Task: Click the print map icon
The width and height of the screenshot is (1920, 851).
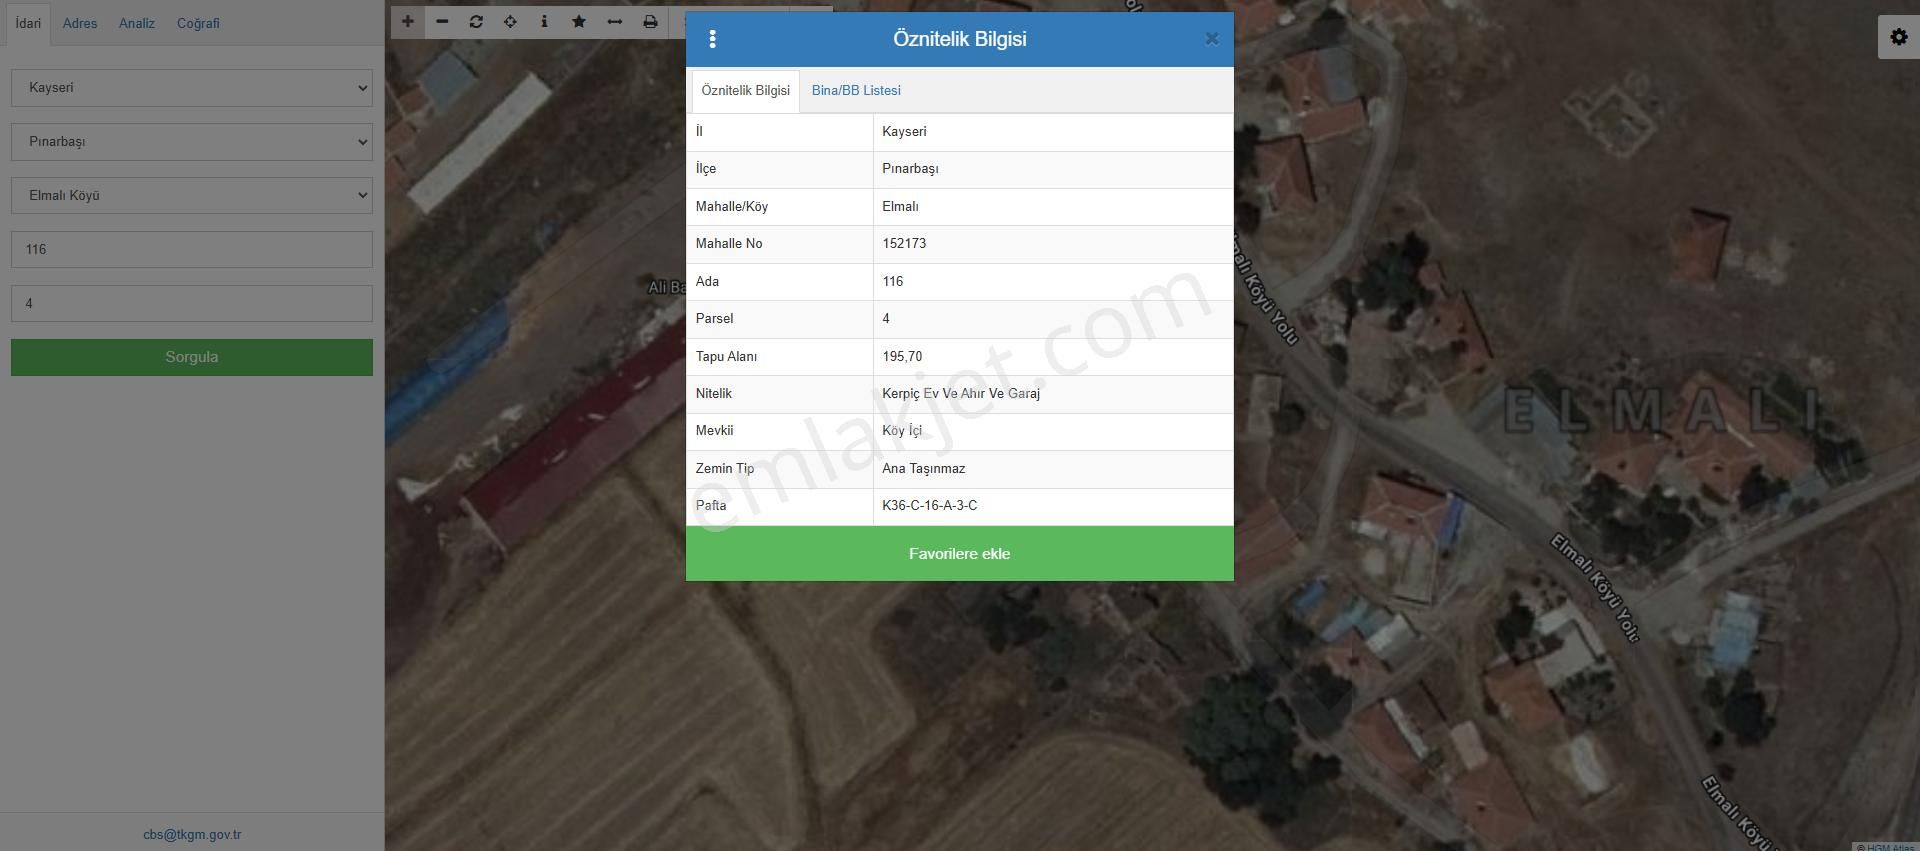Action: 650,22
